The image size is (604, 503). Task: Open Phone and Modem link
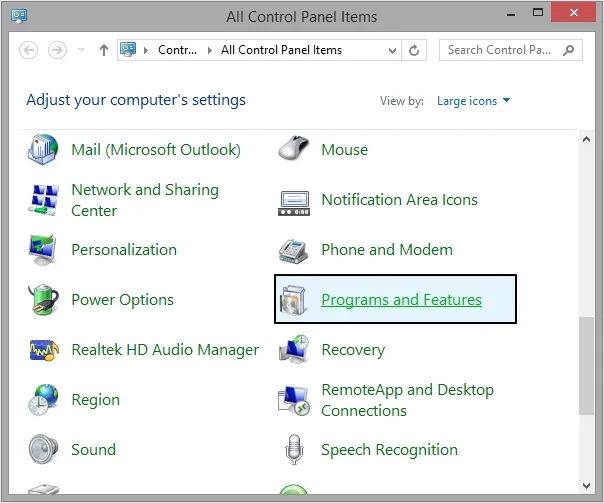point(387,250)
